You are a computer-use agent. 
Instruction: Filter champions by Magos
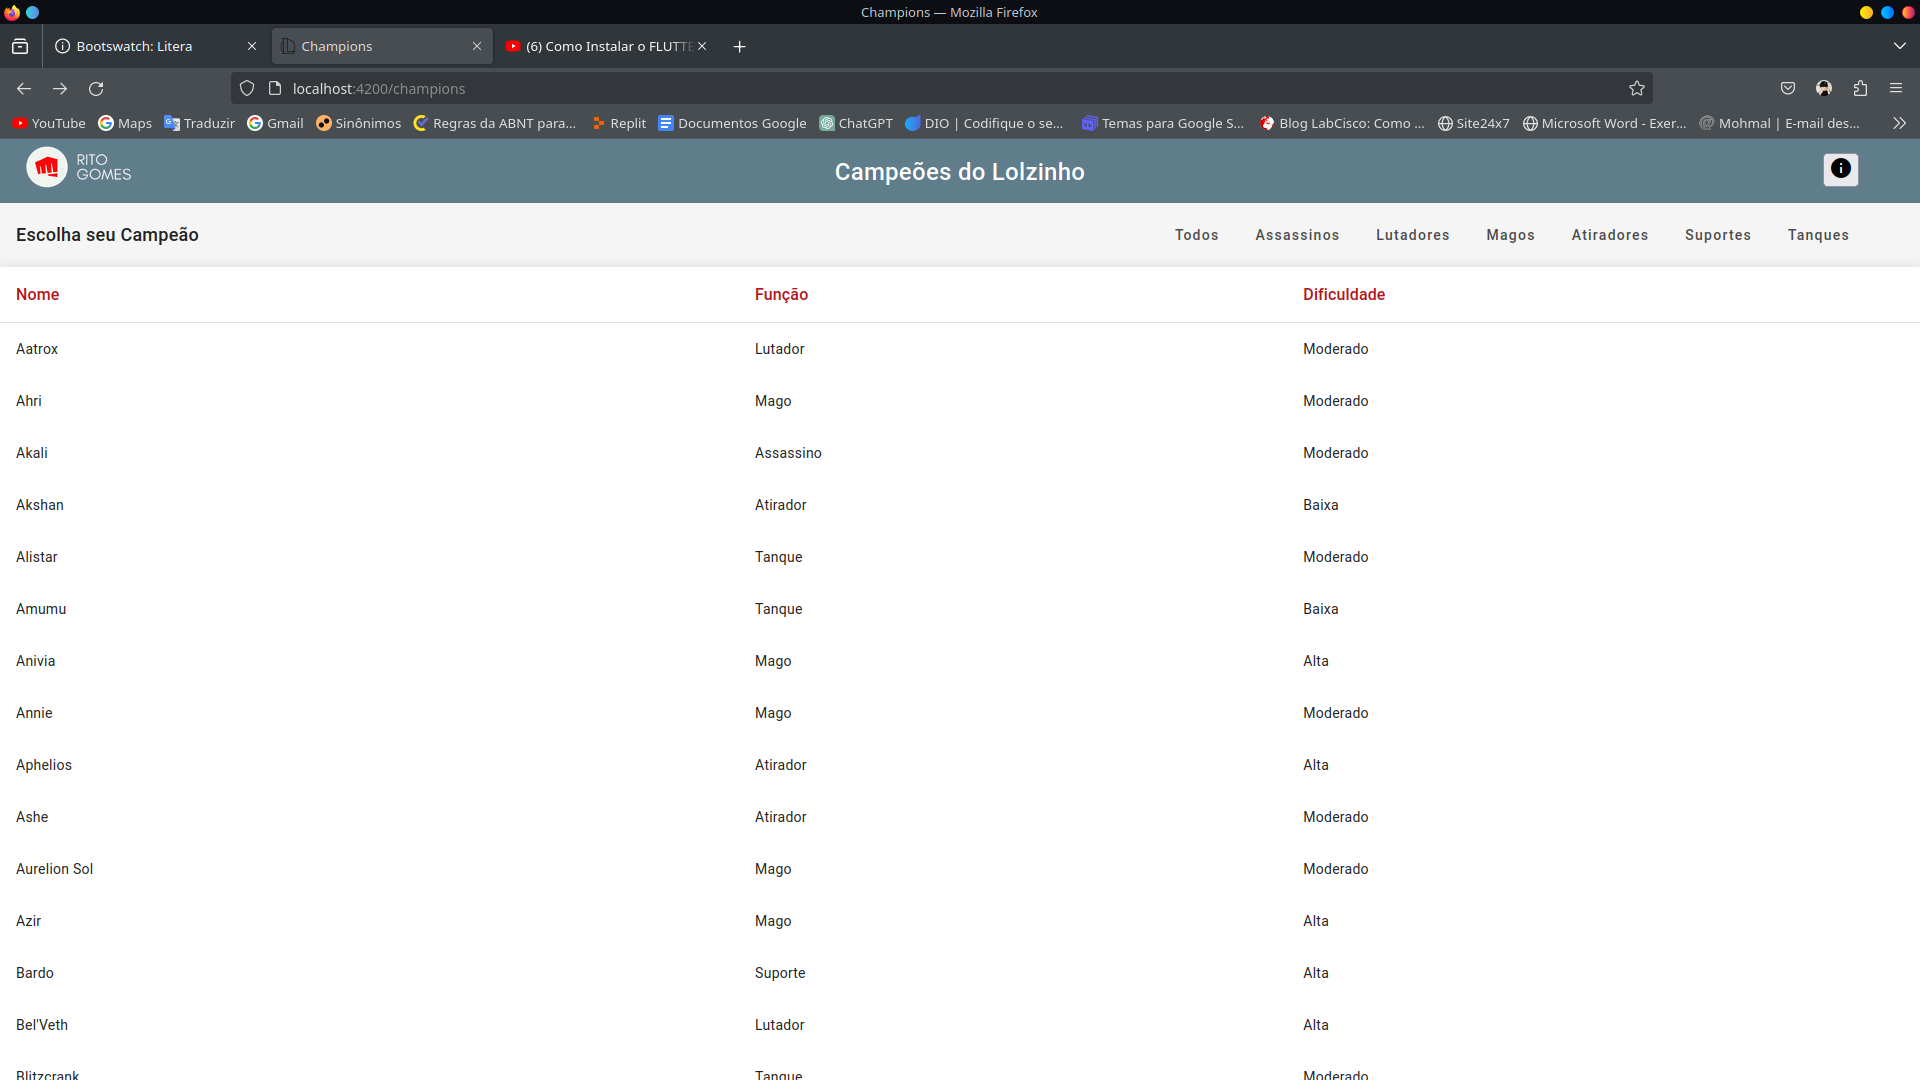click(1510, 234)
